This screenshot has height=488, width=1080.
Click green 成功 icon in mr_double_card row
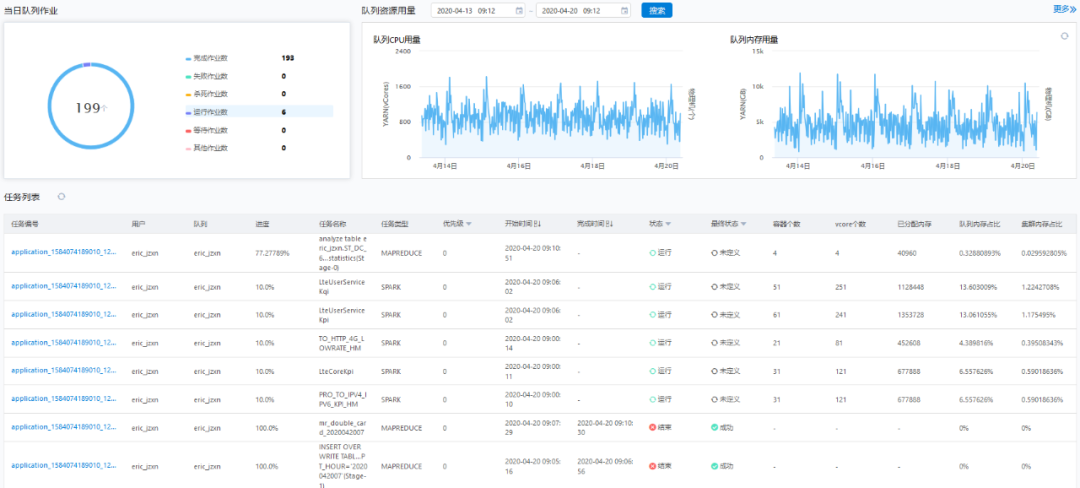pyautogui.click(x=715, y=427)
